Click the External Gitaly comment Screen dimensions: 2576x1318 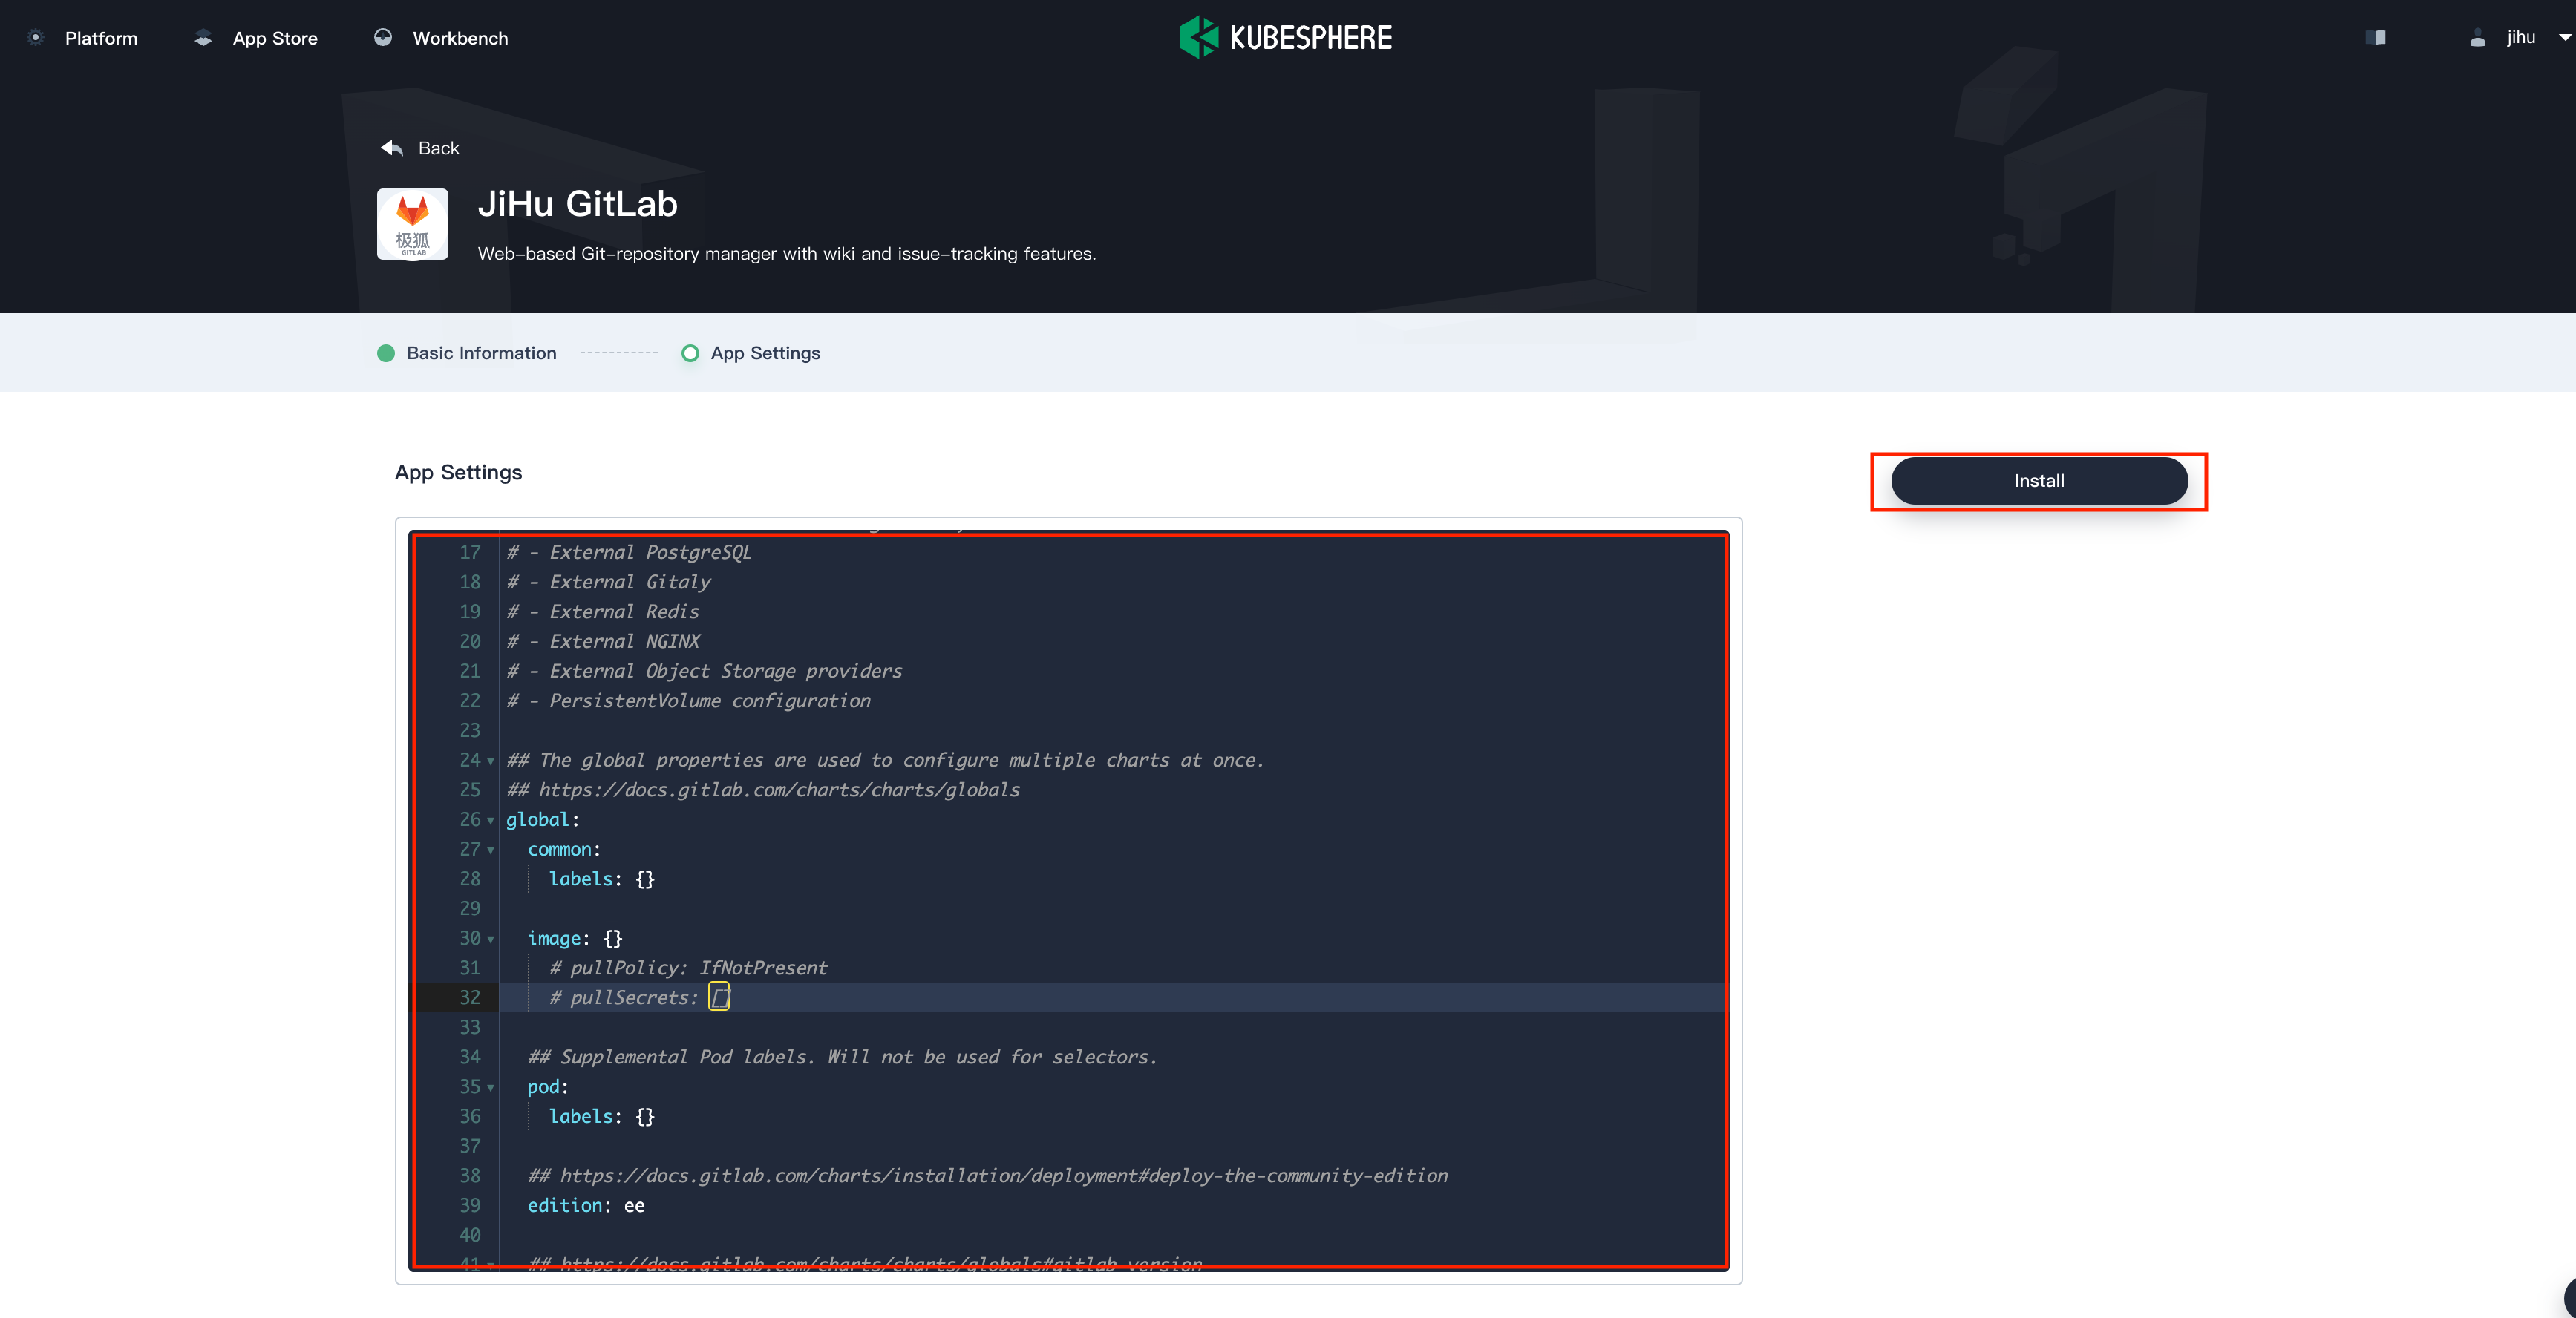click(x=609, y=582)
